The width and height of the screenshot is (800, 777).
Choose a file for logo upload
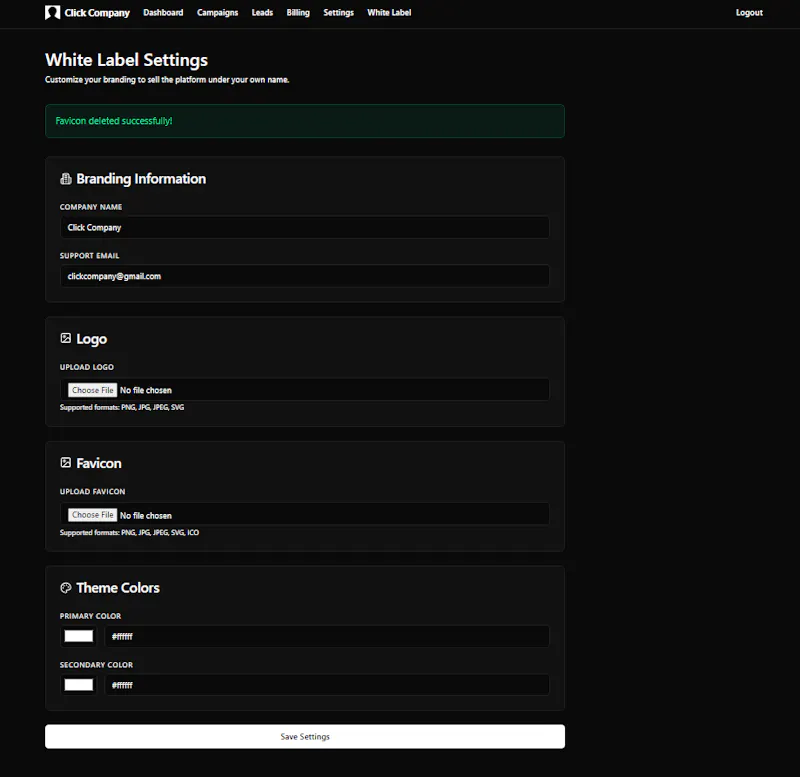(92, 390)
